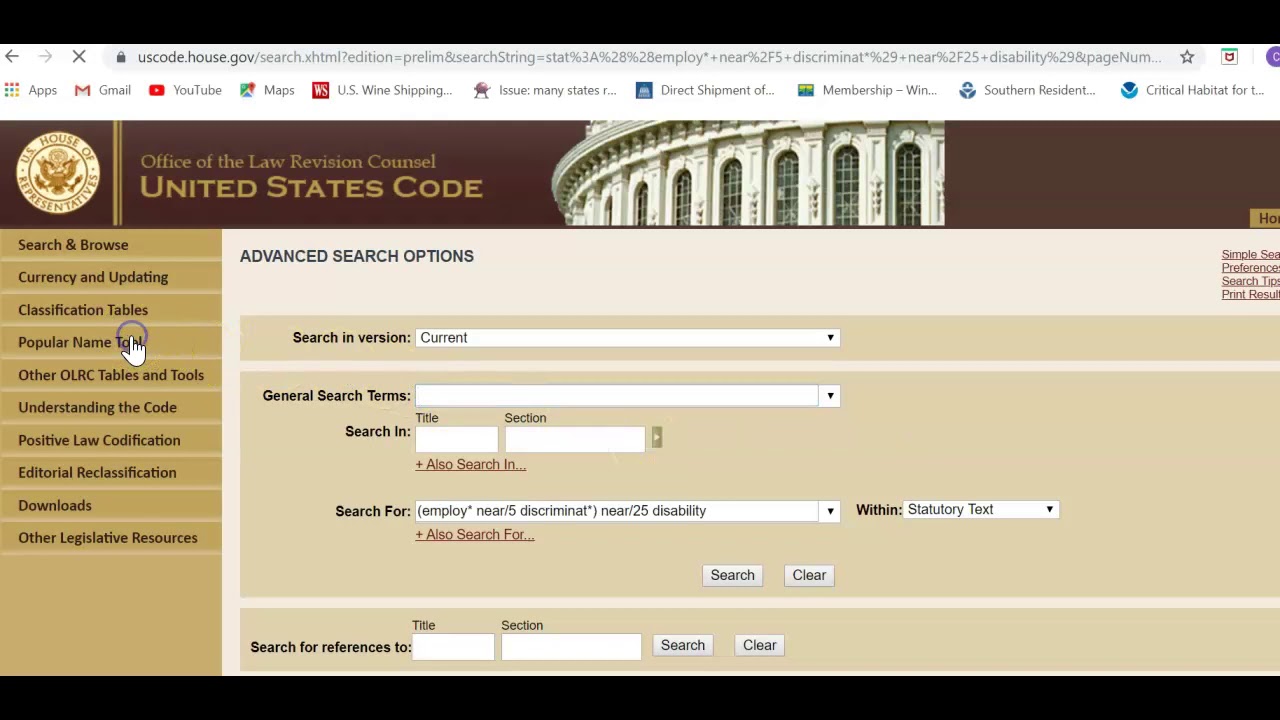The image size is (1280, 720).
Task: Bookmark this page with star icon
Action: (1187, 57)
